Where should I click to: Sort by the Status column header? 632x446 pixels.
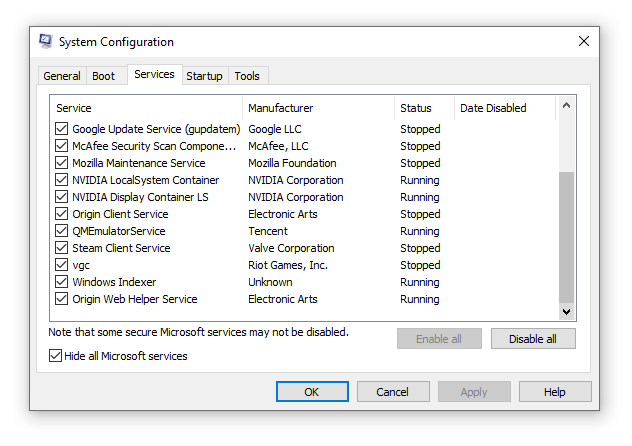(424, 108)
